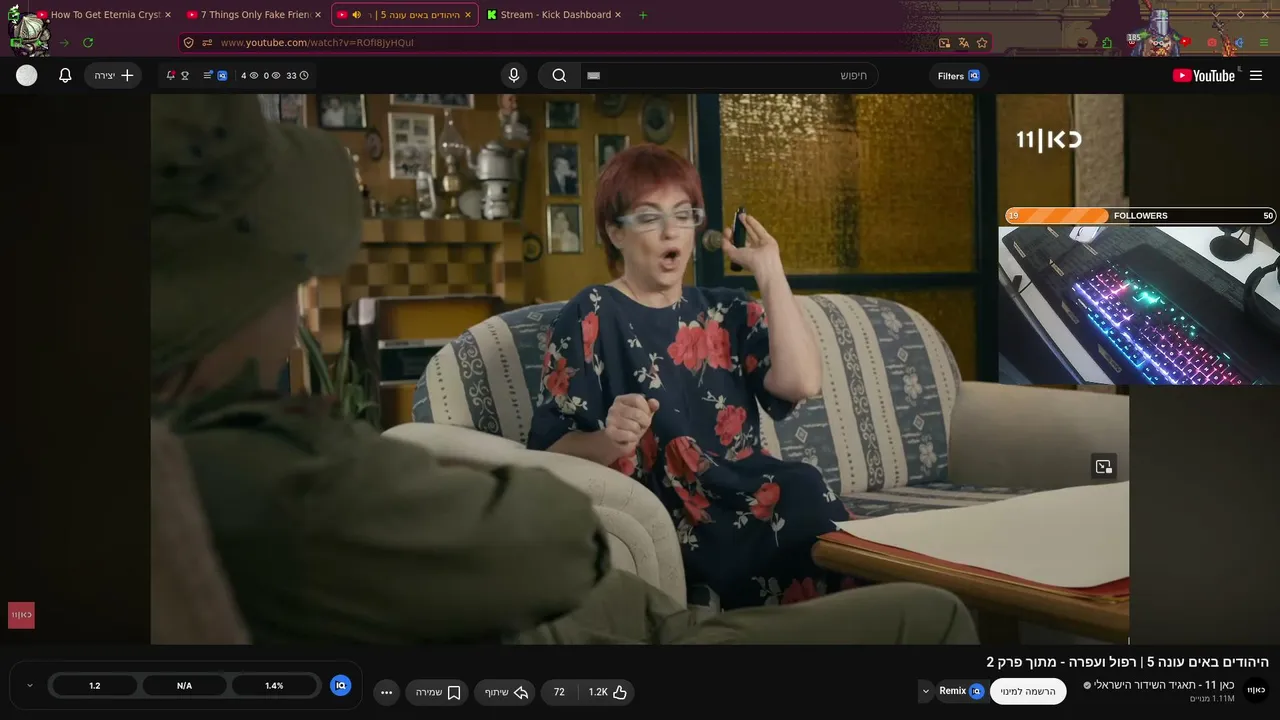
Task: Open a new browser tab
Action: [x=642, y=15]
